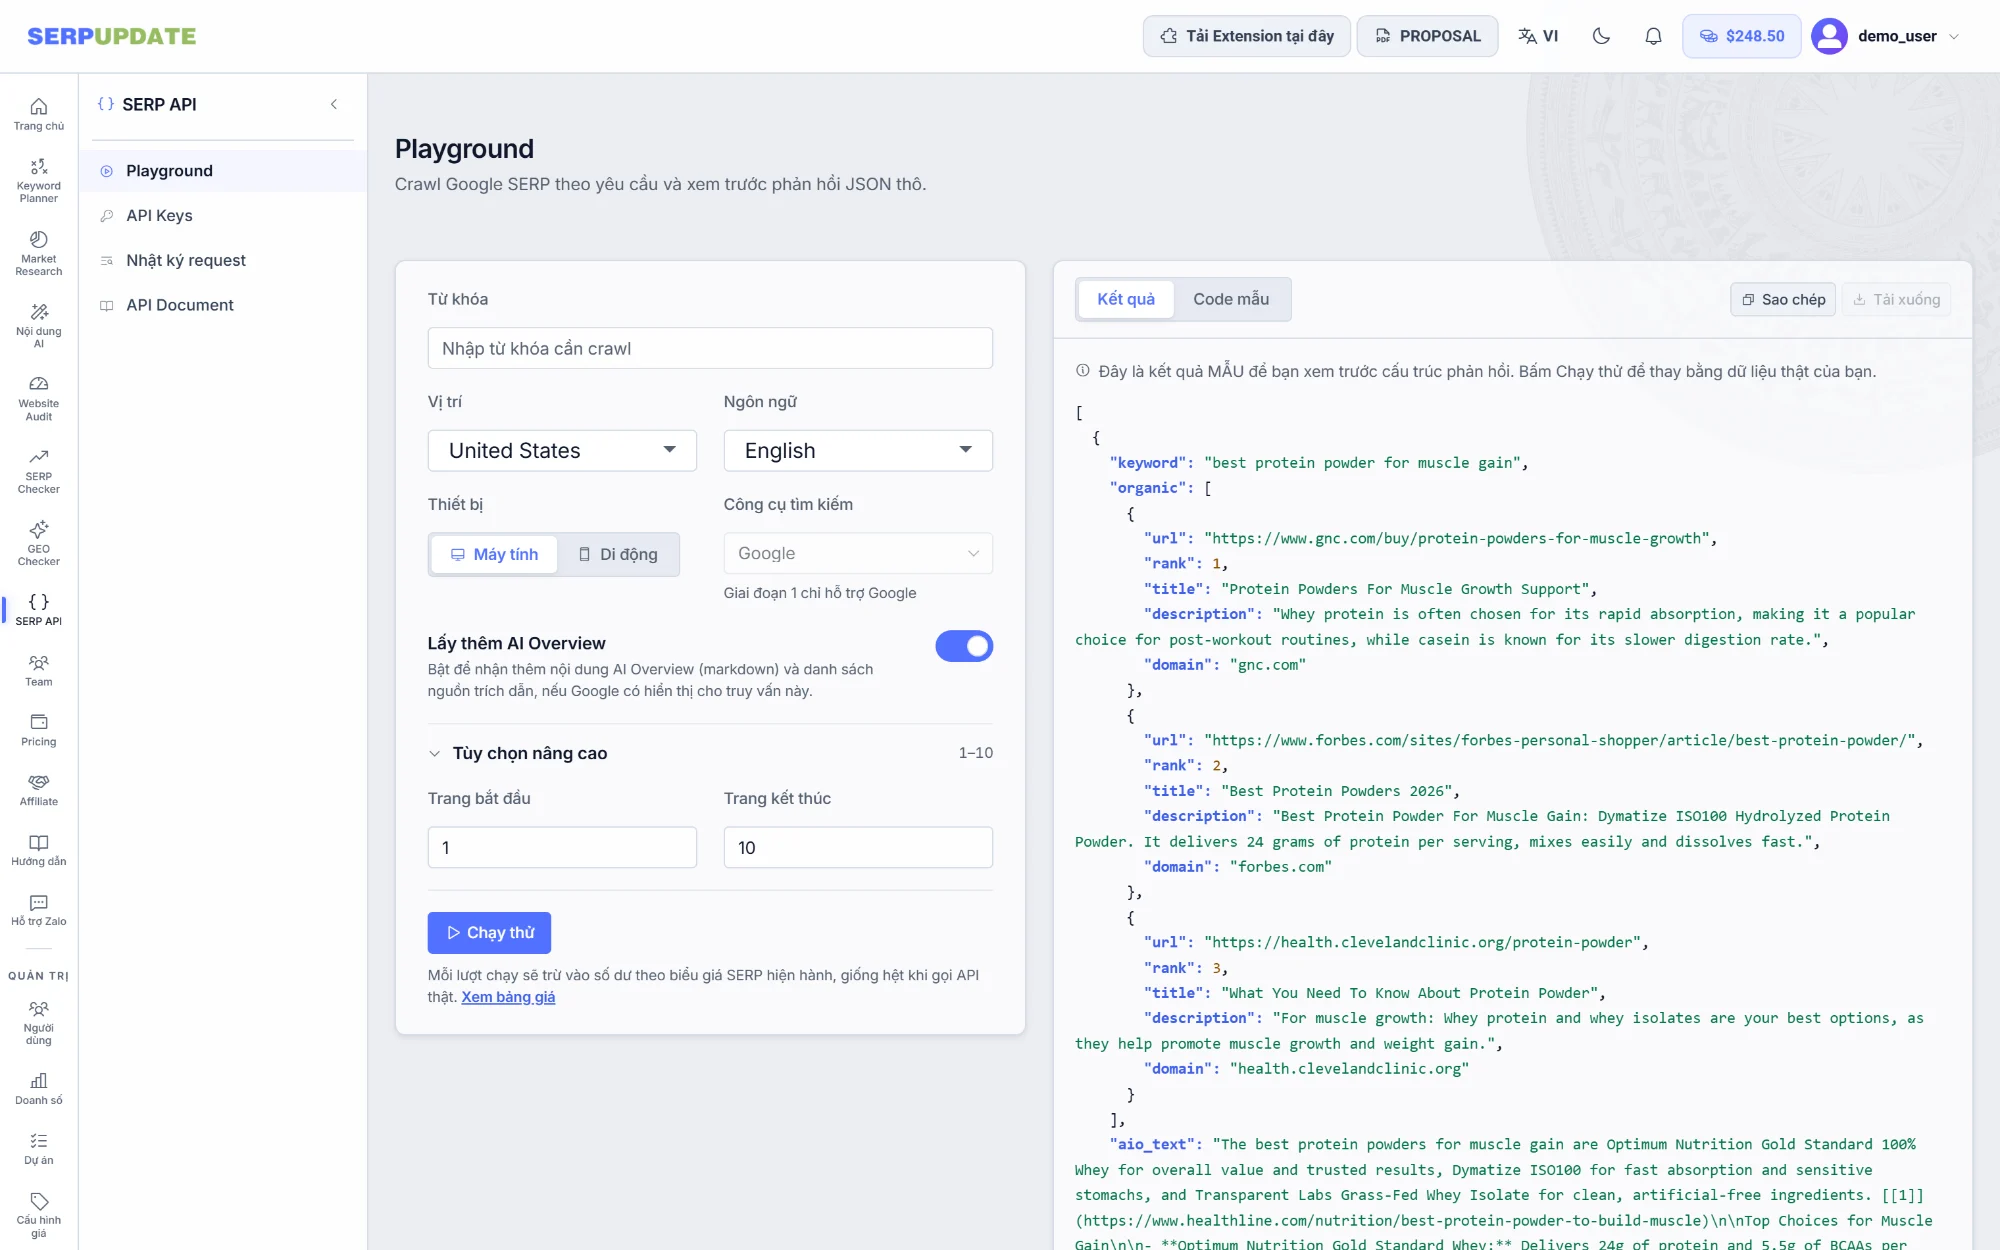
Task: Open Trang chủ home icon in sidebar
Action: 39,114
